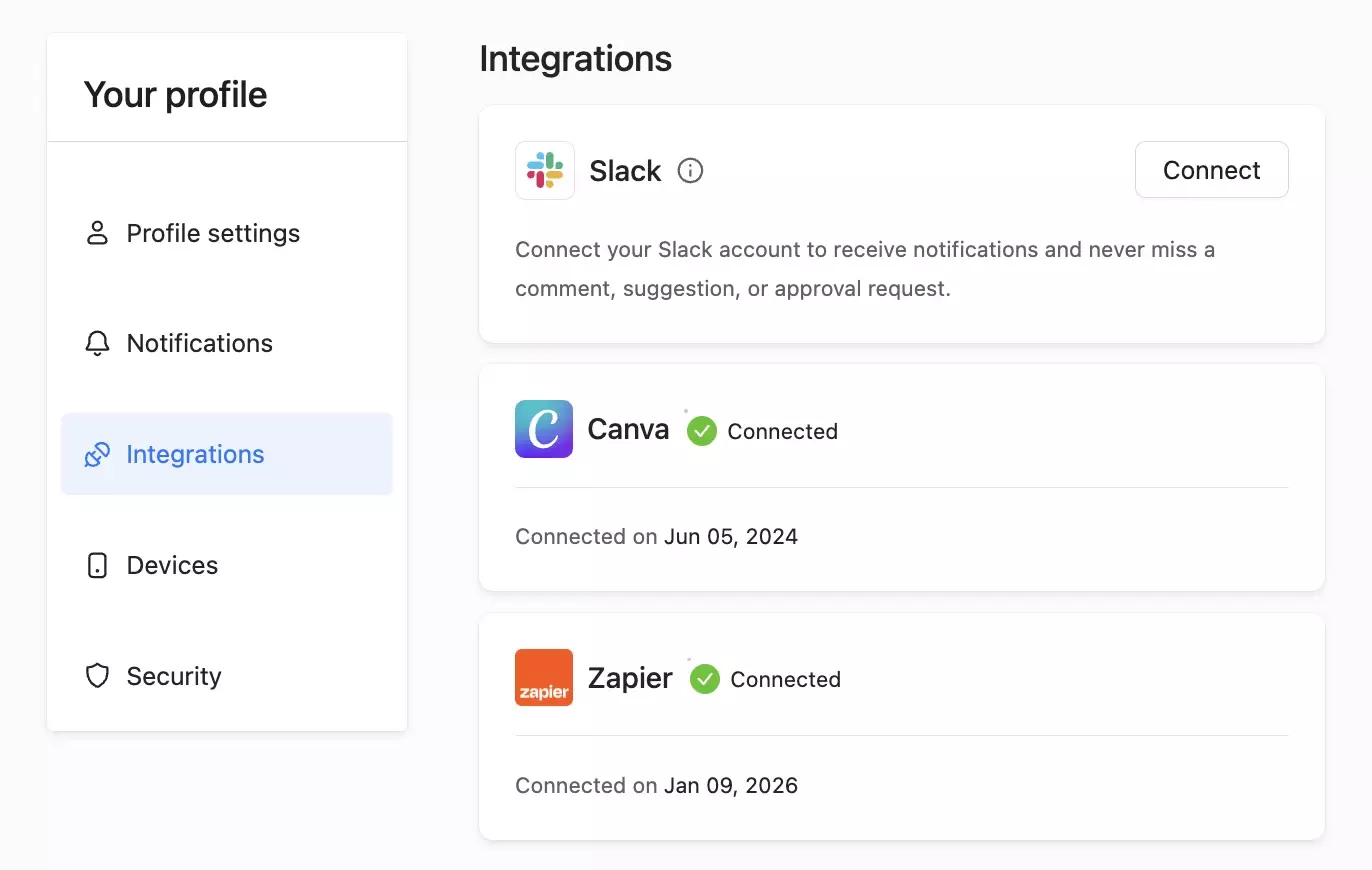The width and height of the screenshot is (1372, 870).
Task: Open the Security section
Action: pyautogui.click(x=227, y=676)
